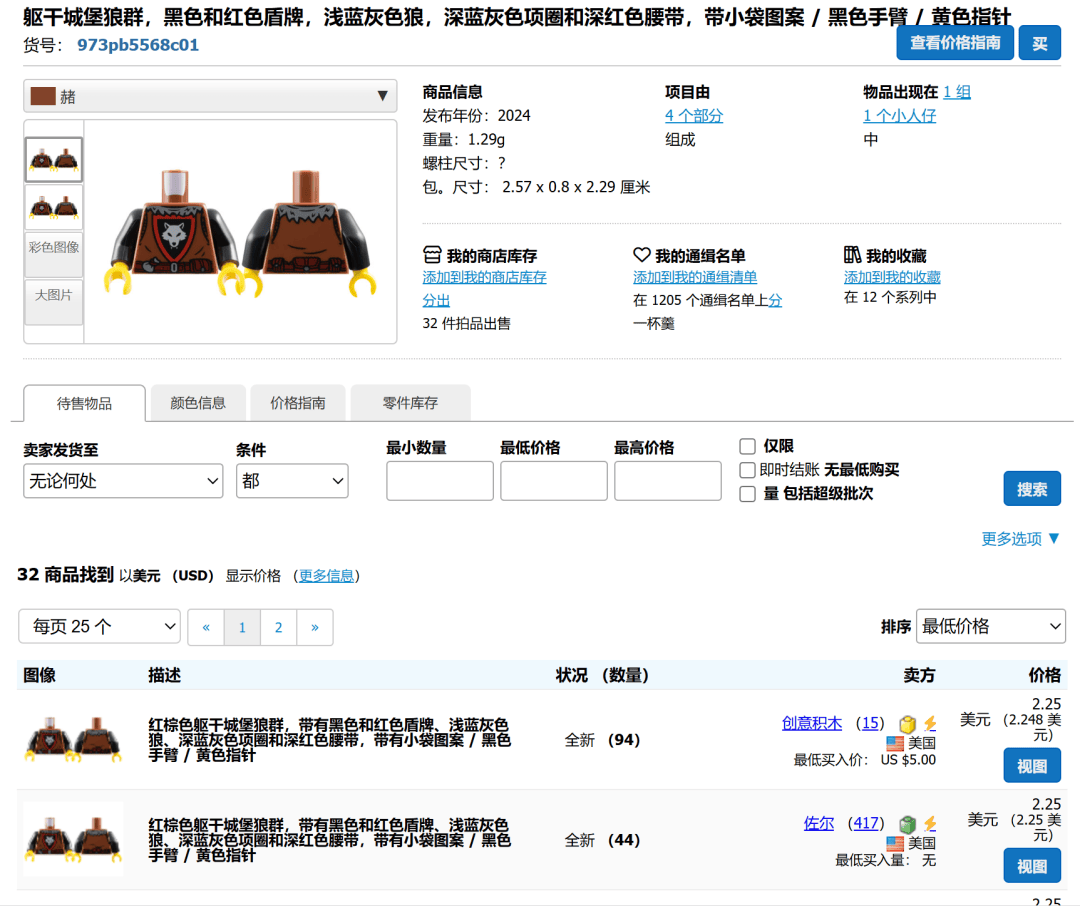Open the 赭 color selector with brown swatch
The image size is (1080, 906).
(x=210, y=96)
